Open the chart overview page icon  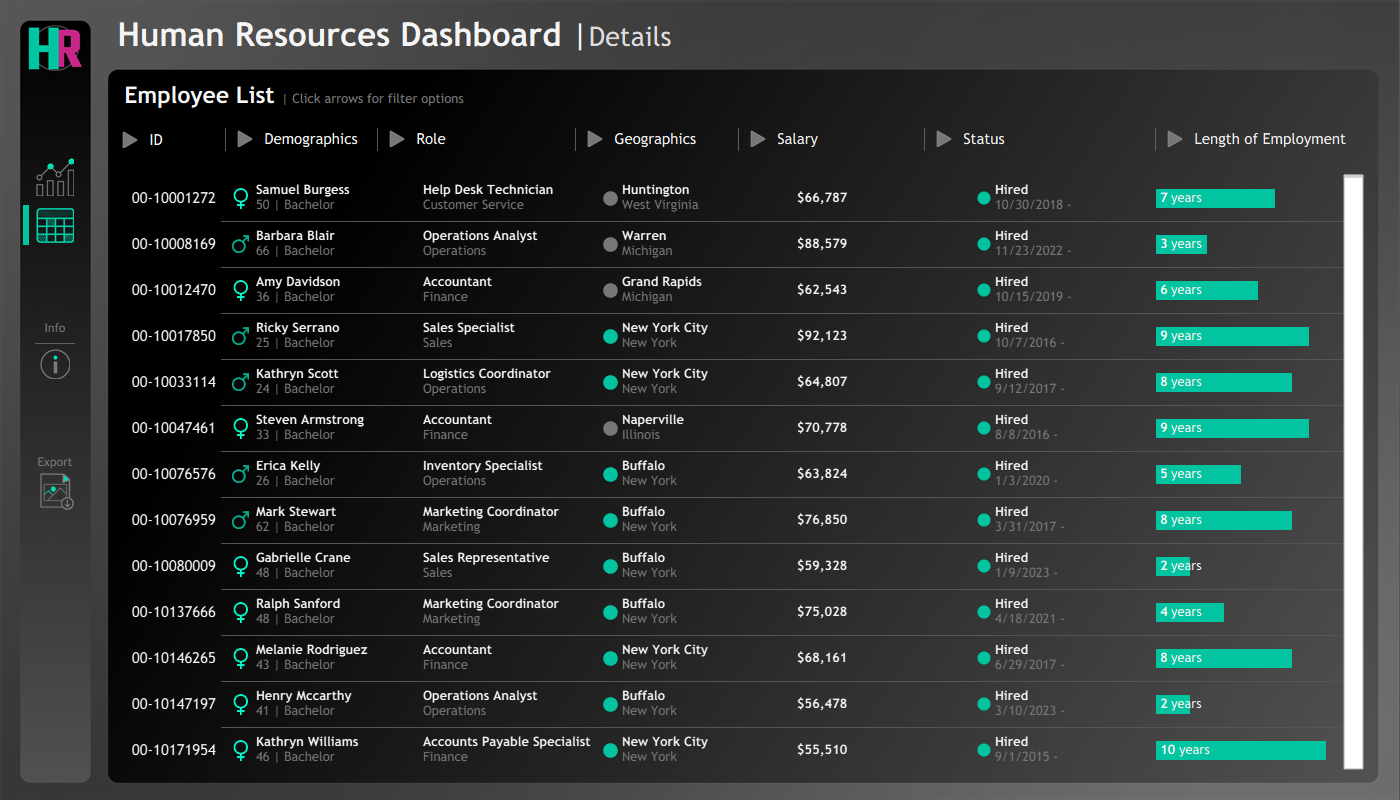pyautogui.click(x=55, y=177)
